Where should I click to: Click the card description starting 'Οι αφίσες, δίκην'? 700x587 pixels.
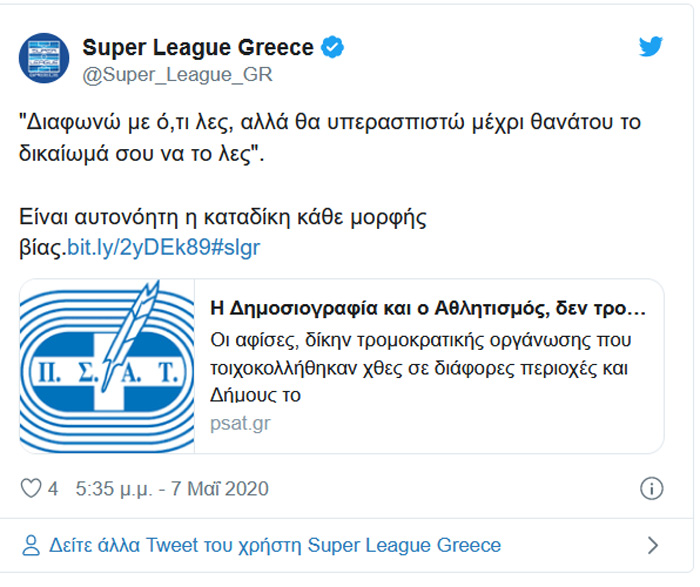click(x=420, y=367)
